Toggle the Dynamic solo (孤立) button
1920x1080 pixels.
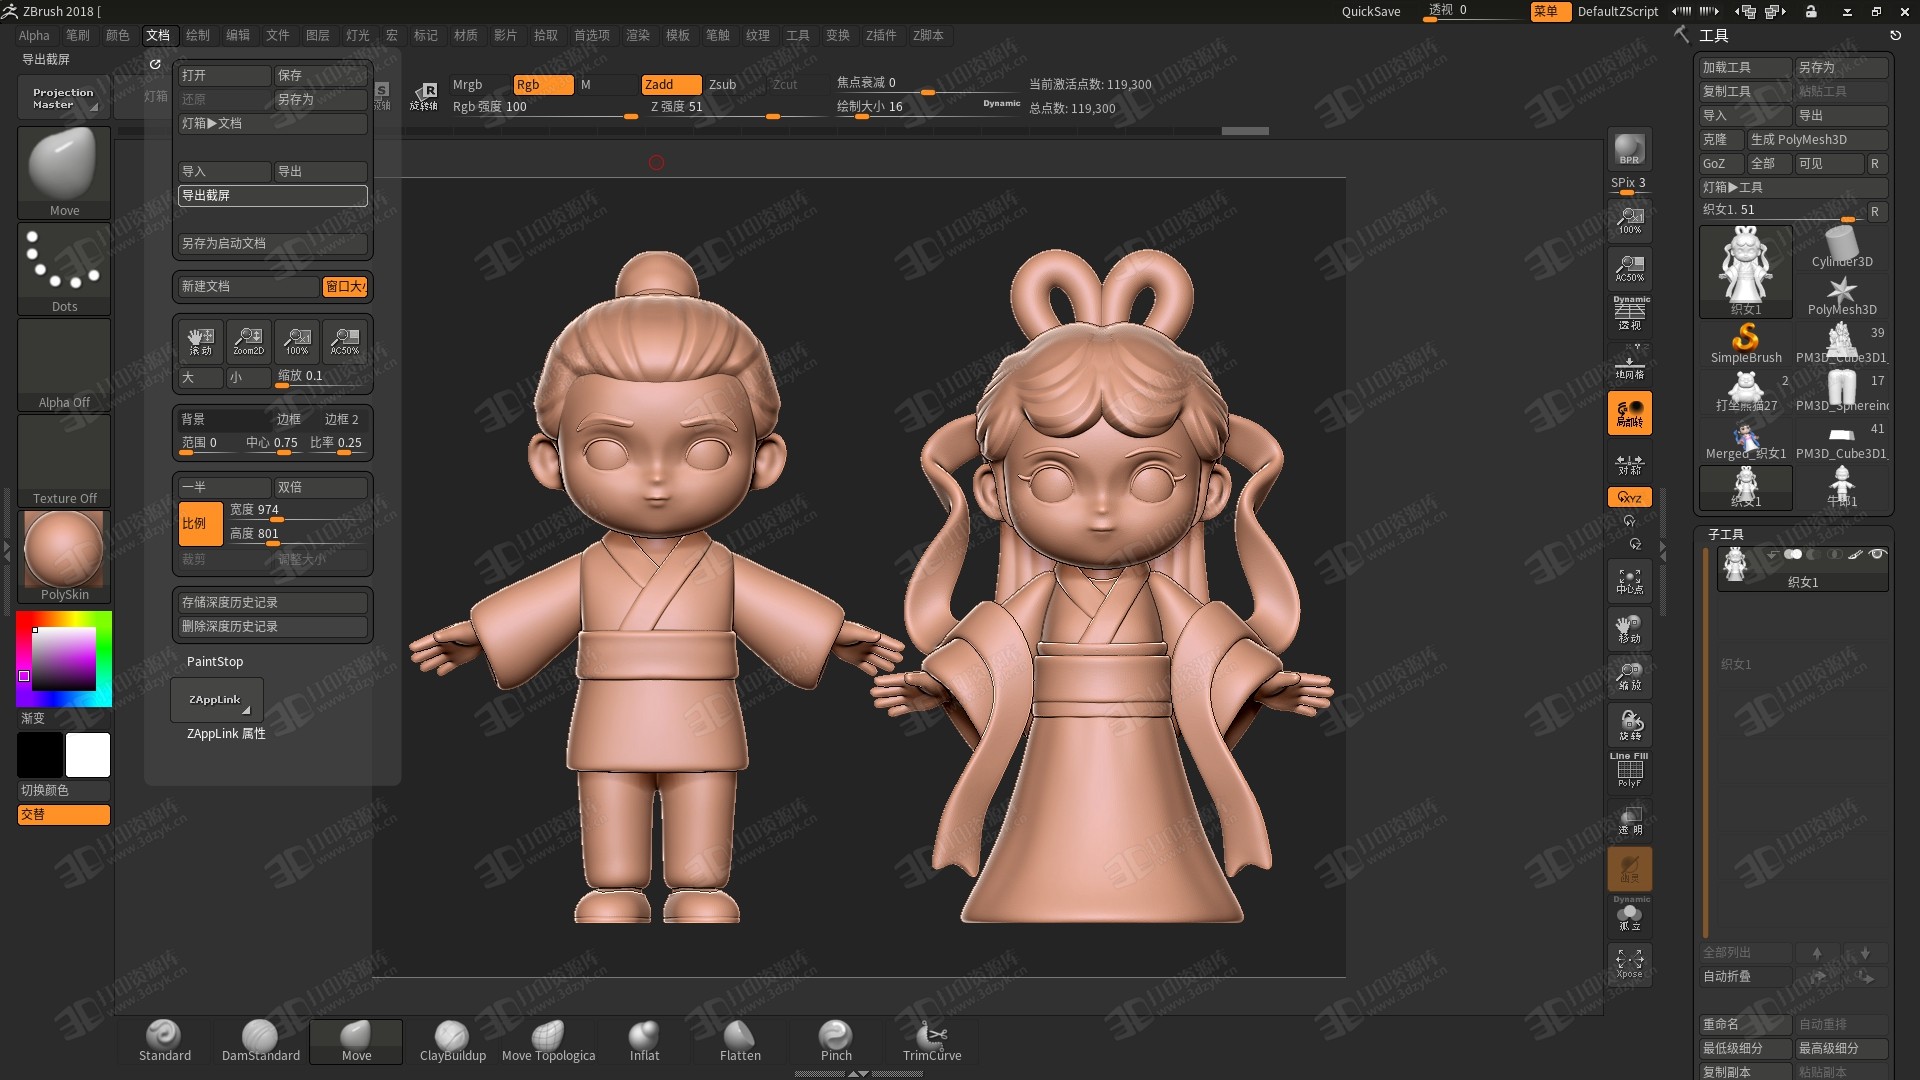[x=1629, y=915]
